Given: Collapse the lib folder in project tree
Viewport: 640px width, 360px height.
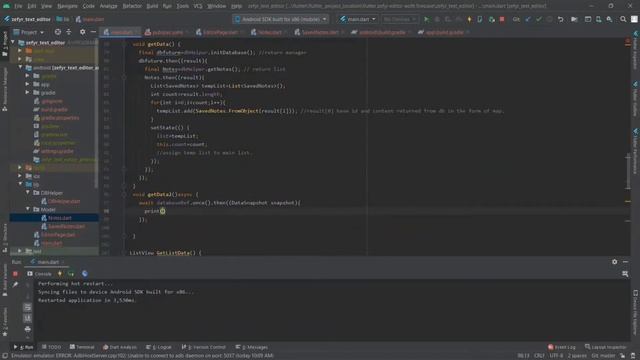Looking at the screenshot, I should coord(20,184).
